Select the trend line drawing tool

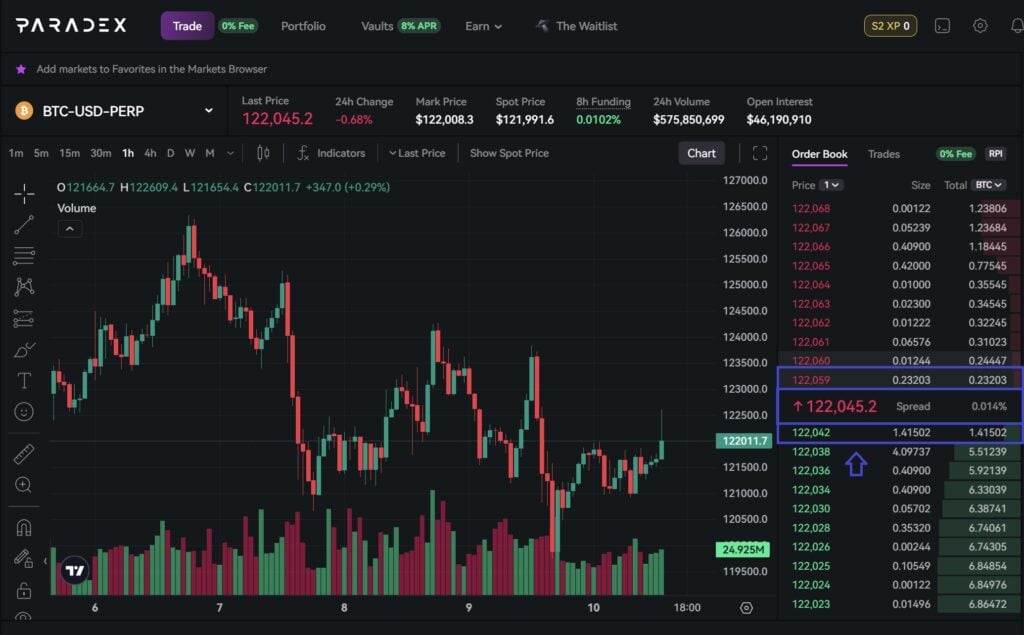[x=24, y=224]
